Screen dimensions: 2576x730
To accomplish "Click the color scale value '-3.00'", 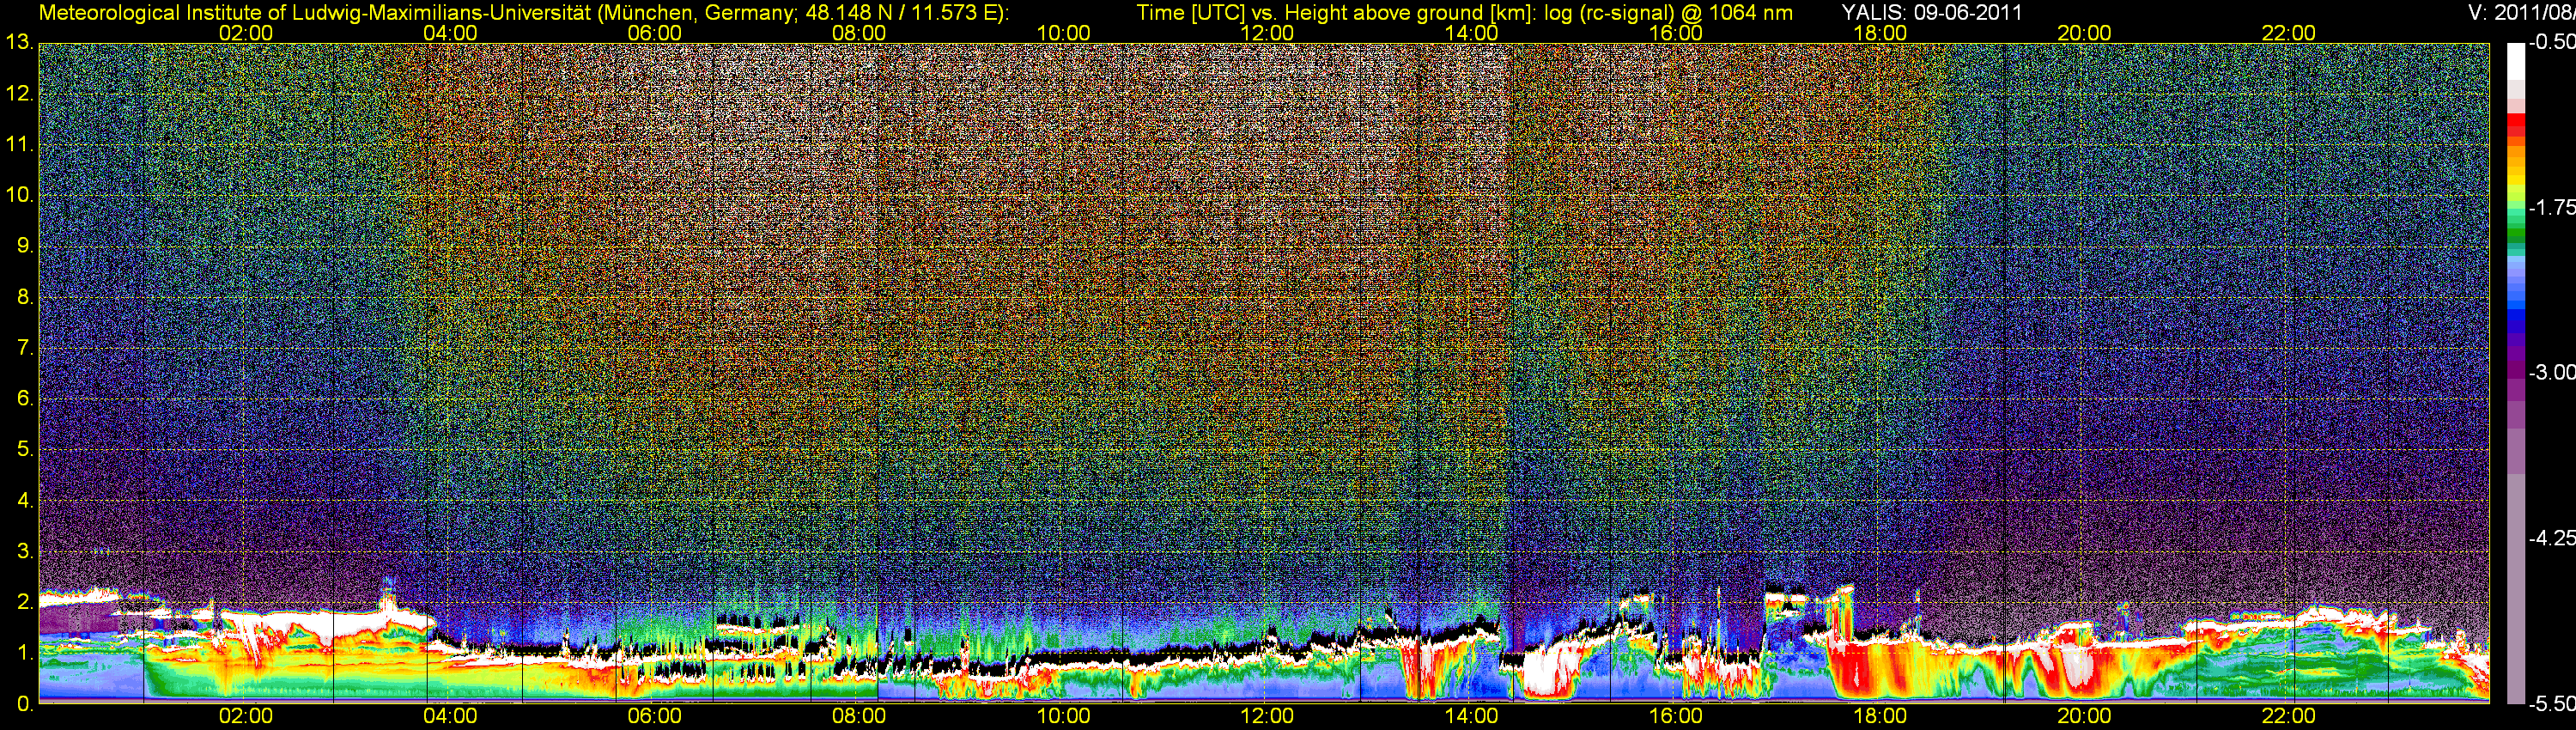I will tap(2551, 372).
